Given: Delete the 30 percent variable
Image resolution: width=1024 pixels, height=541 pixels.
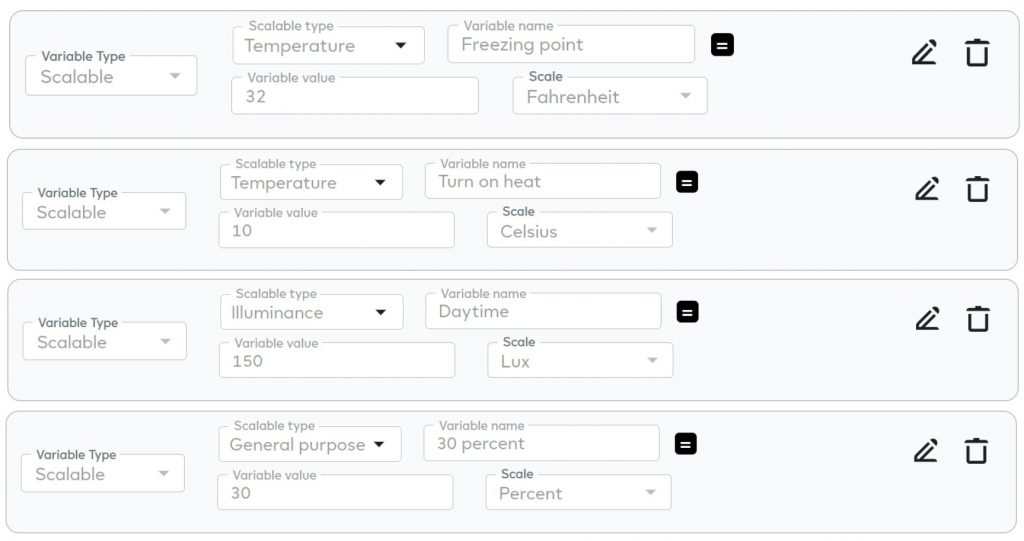Looking at the screenshot, I should (x=976, y=451).
